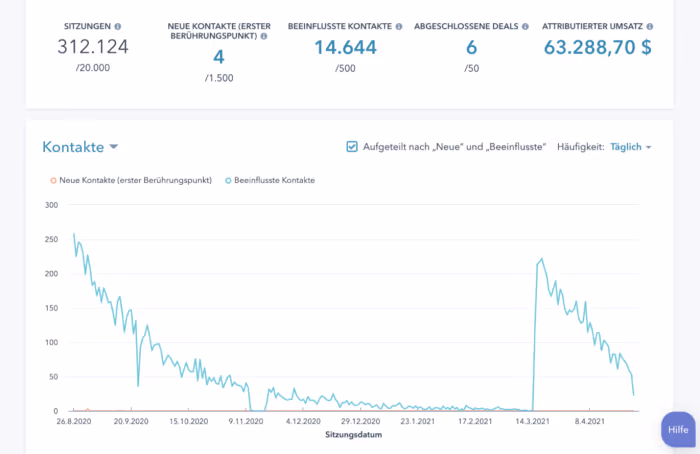
Task: Click the 8.4.2021 axis date
Action: coord(589,421)
